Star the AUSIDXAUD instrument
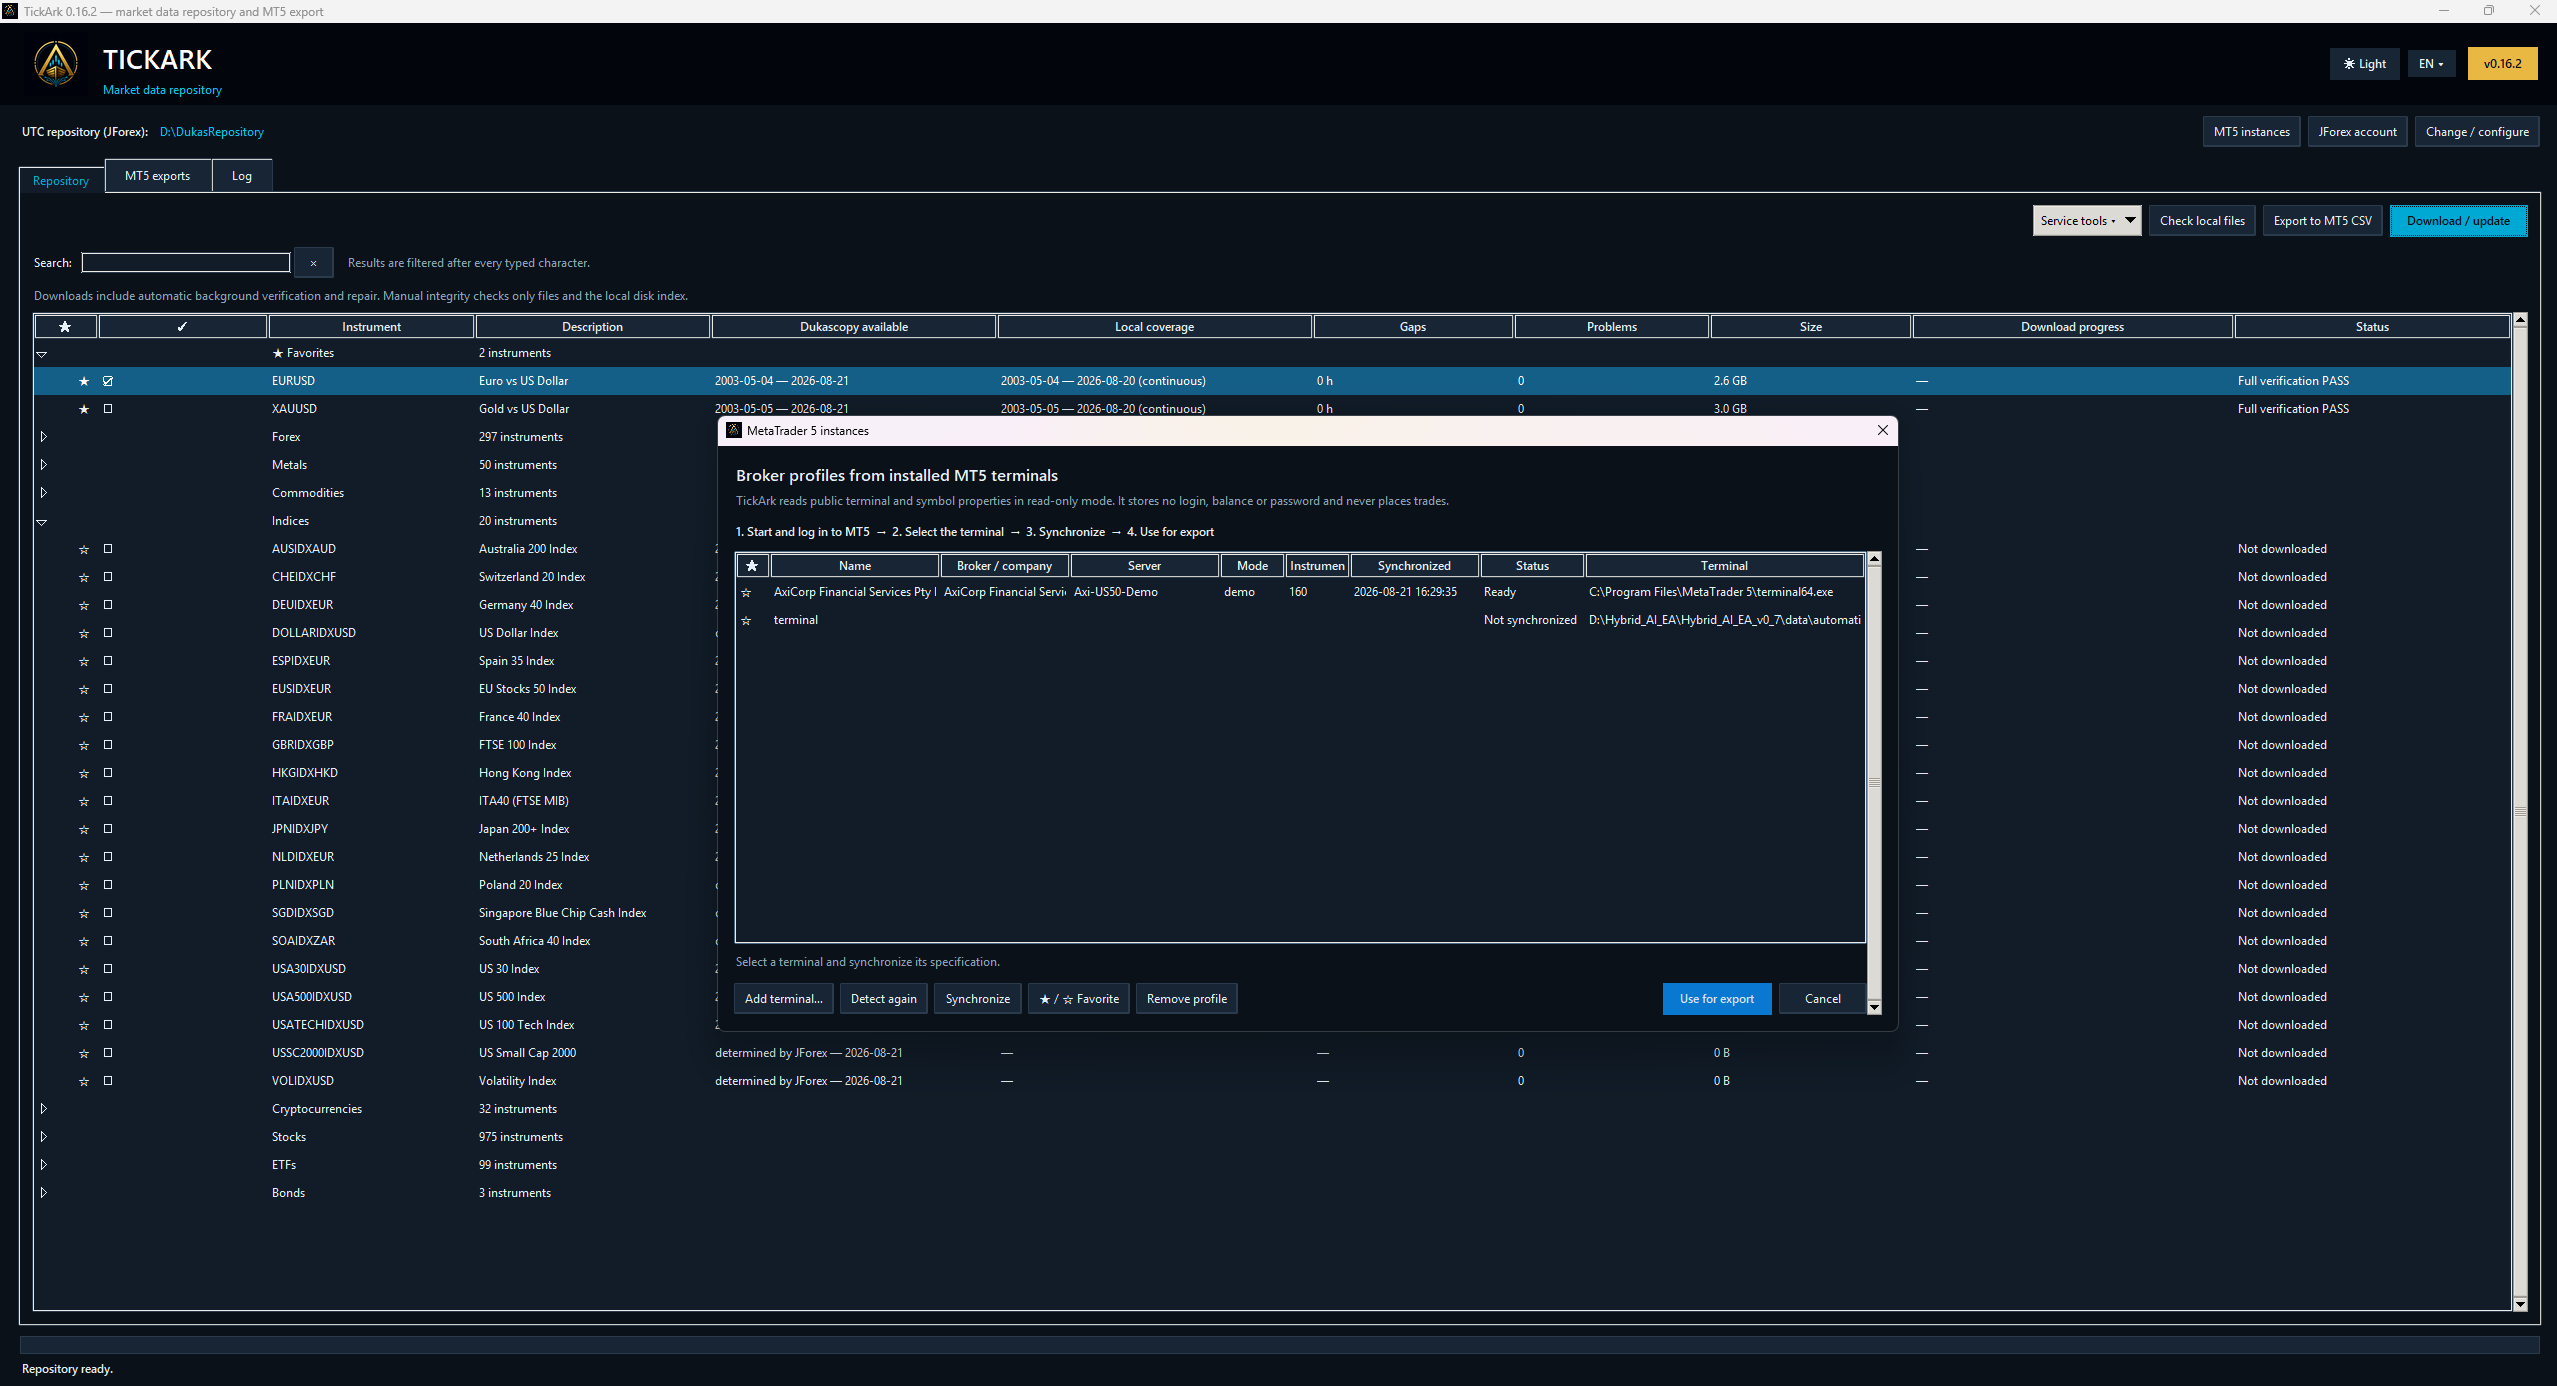 [84, 549]
